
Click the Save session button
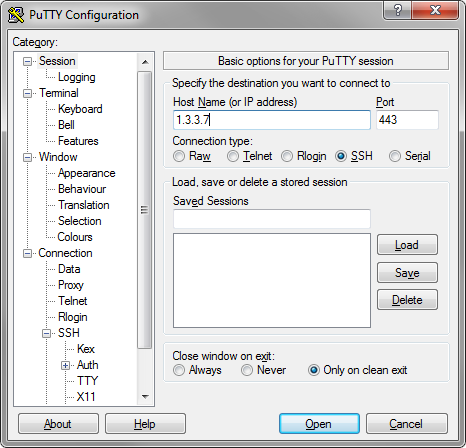[x=407, y=273]
